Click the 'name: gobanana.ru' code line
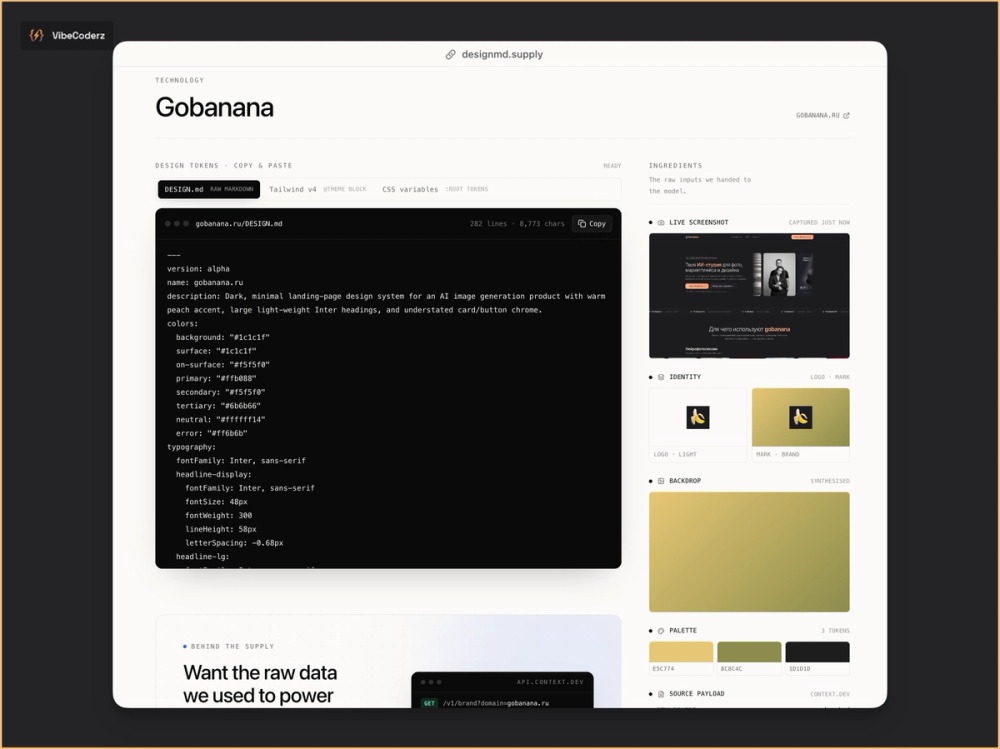Image resolution: width=1000 pixels, height=749 pixels. [x=205, y=283]
